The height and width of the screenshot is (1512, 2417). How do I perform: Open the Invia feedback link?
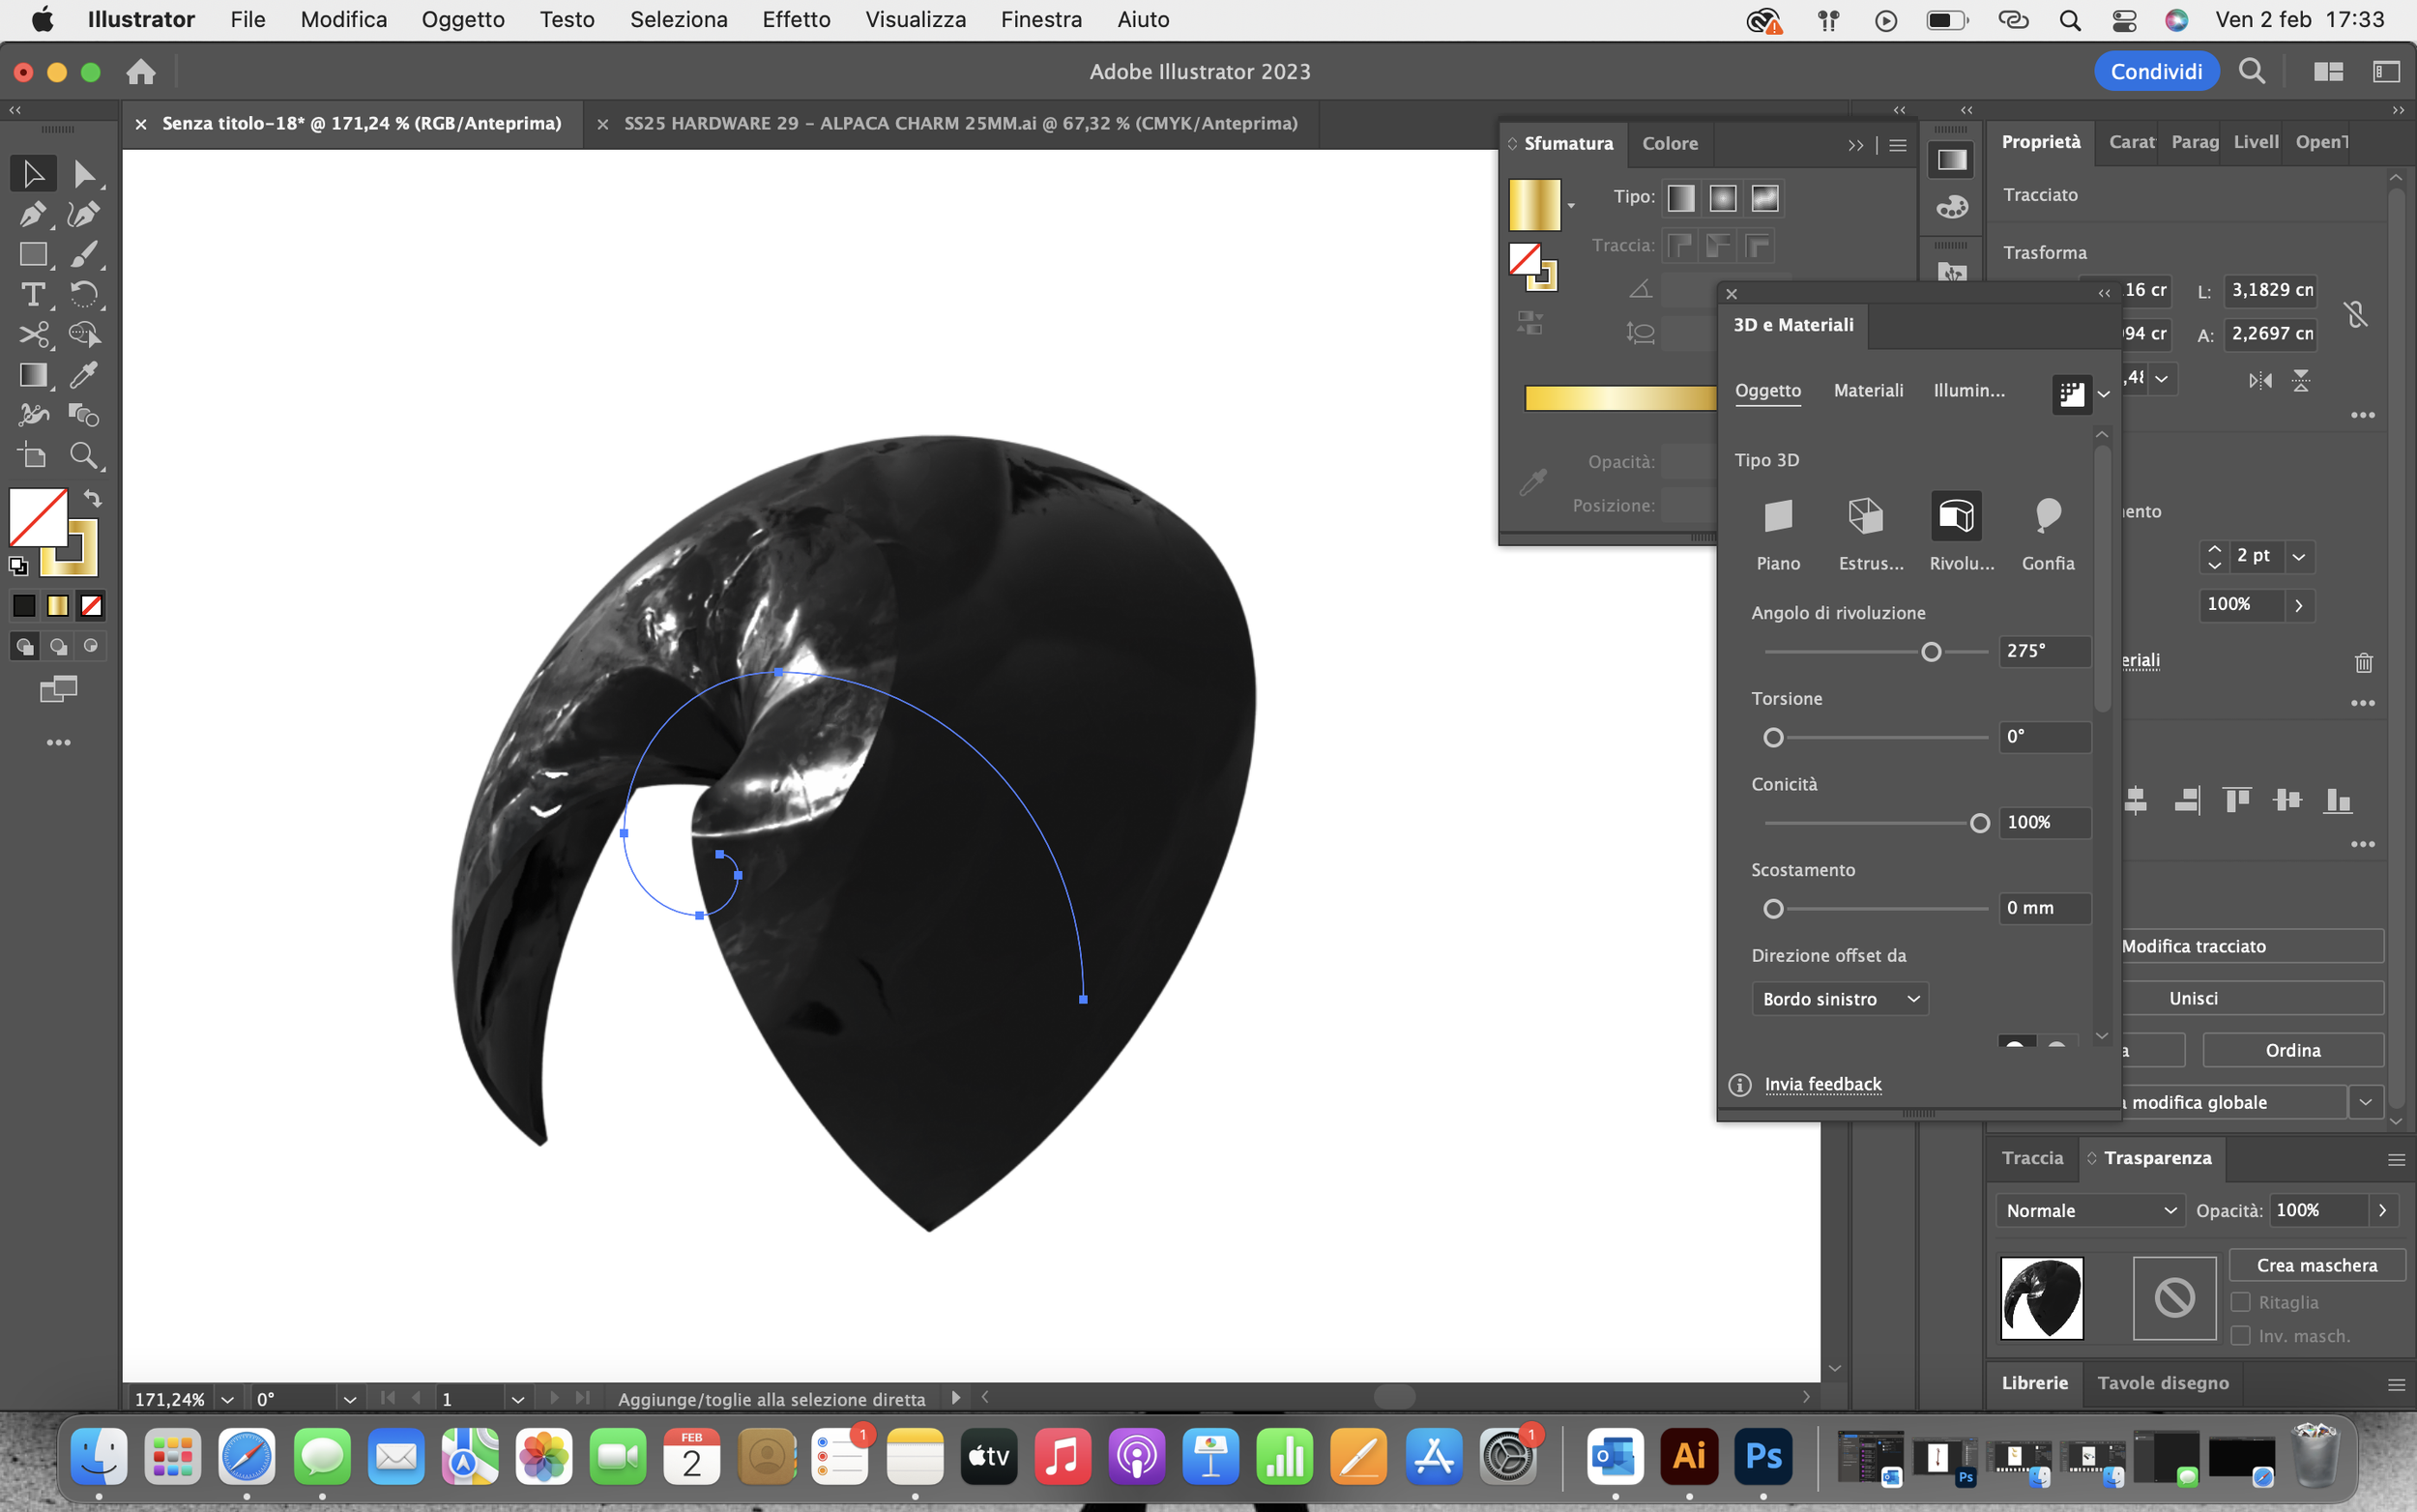pyautogui.click(x=1822, y=1084)
